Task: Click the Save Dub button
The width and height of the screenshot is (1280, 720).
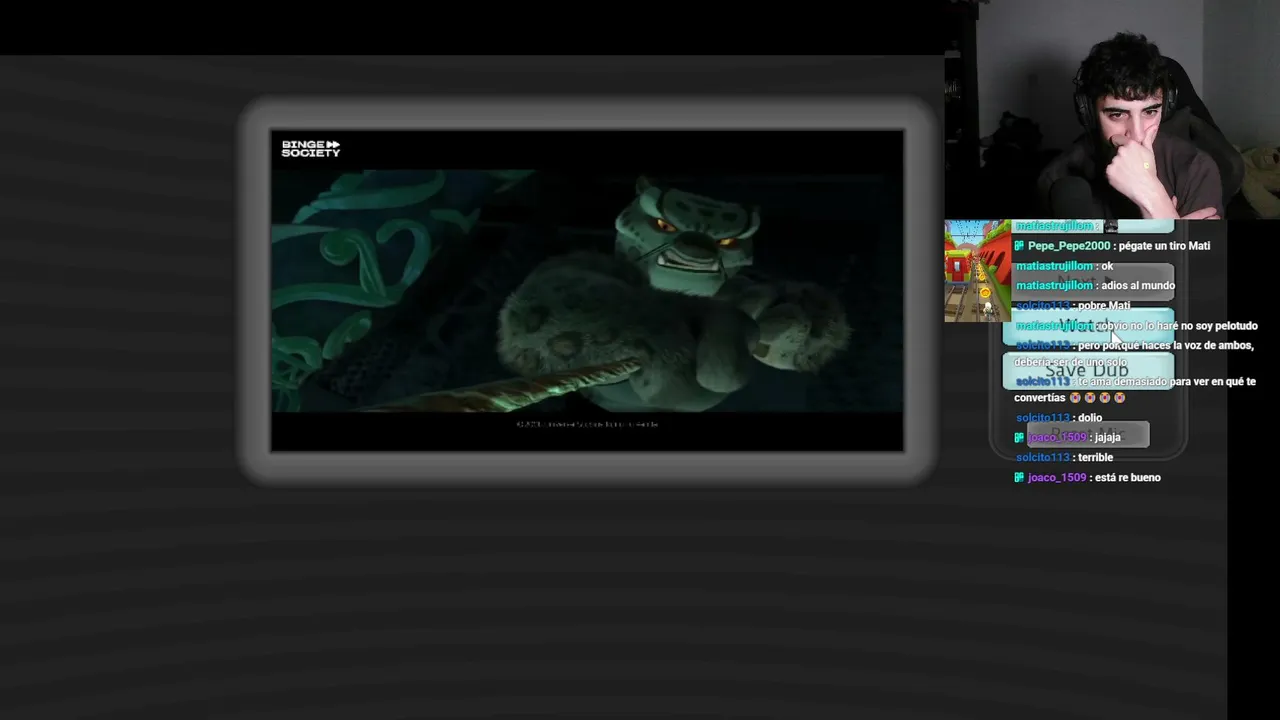Action: [x=1088, y=371]
